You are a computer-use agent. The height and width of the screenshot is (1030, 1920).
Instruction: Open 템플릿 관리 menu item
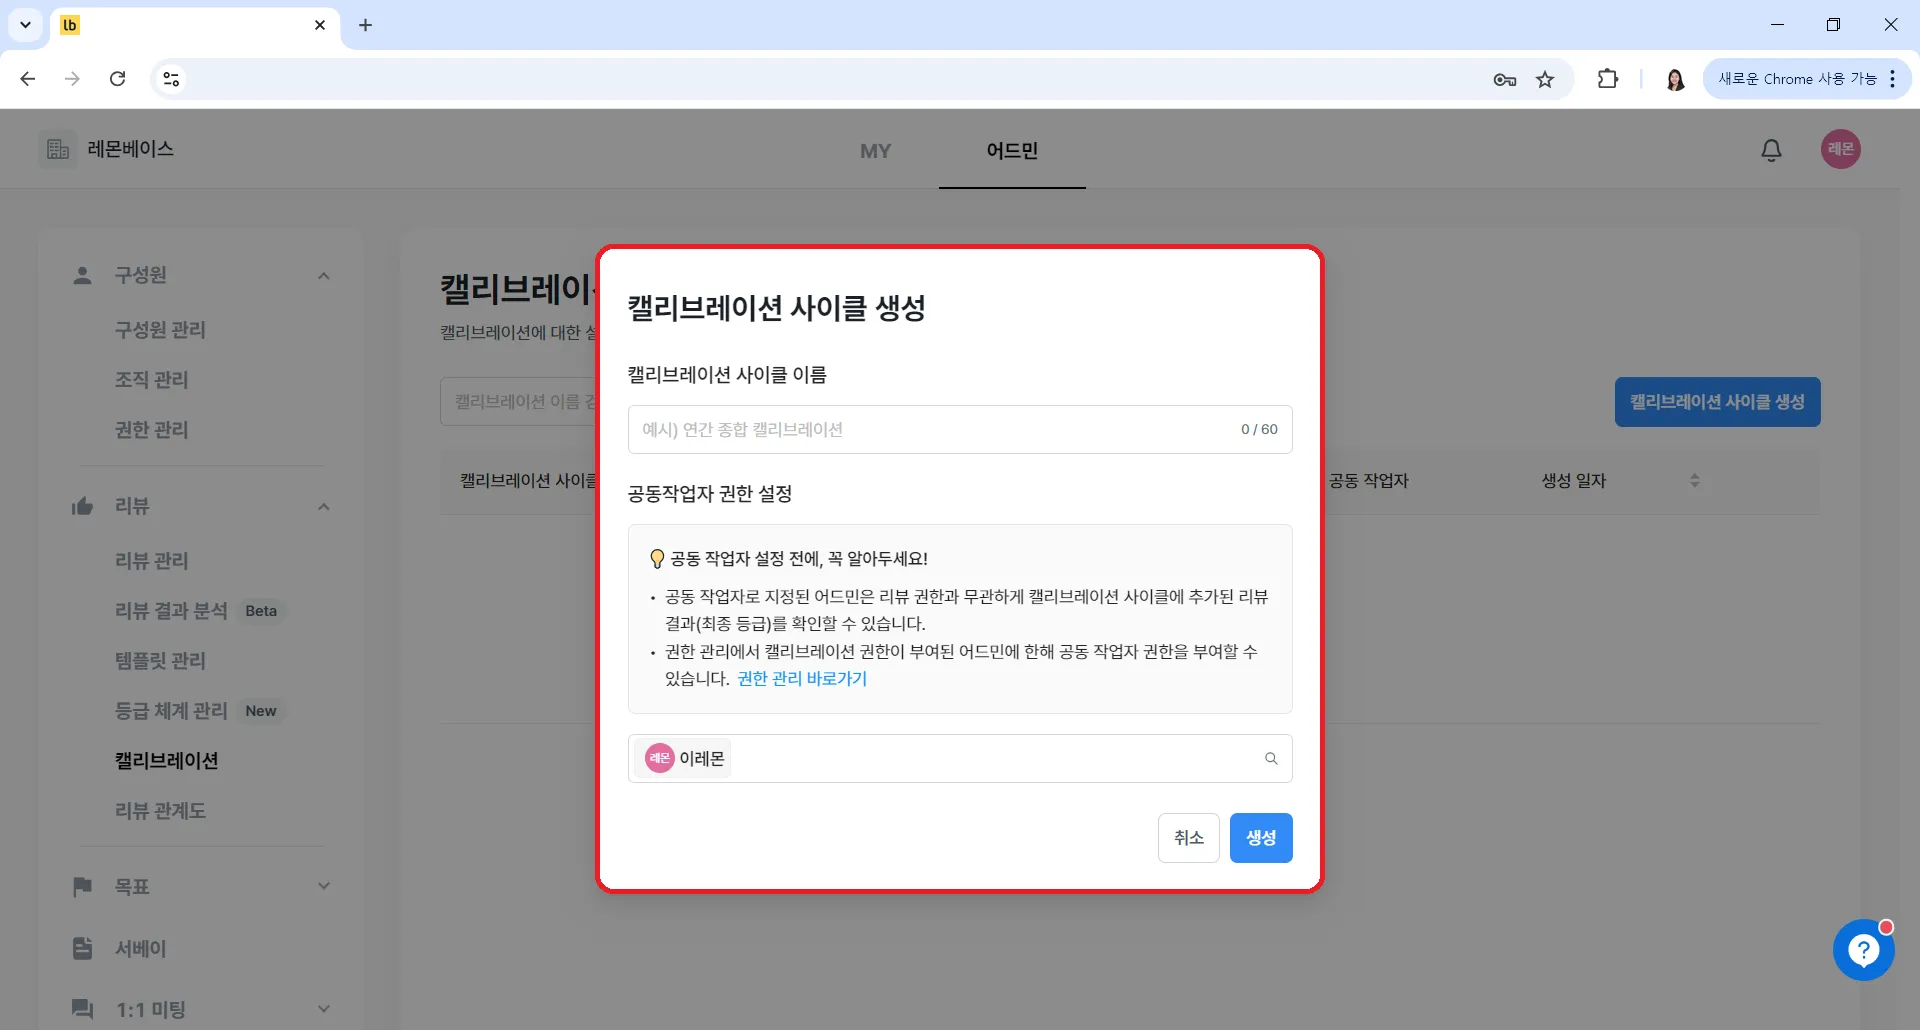(160, 661)
